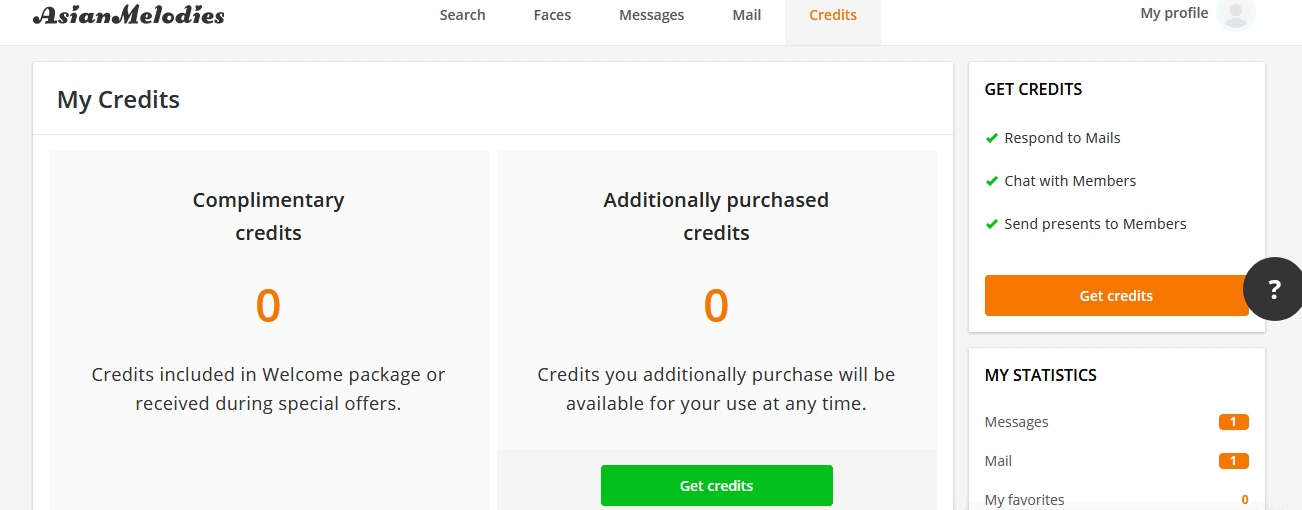
Task: Open the My profile menu
Action: (1174, 13)
